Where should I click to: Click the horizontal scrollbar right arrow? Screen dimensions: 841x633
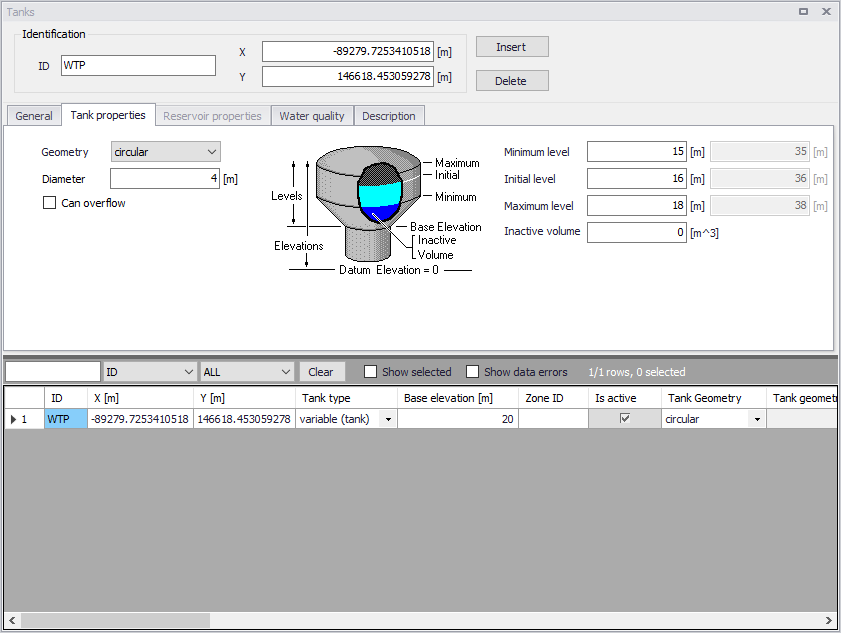828,620
